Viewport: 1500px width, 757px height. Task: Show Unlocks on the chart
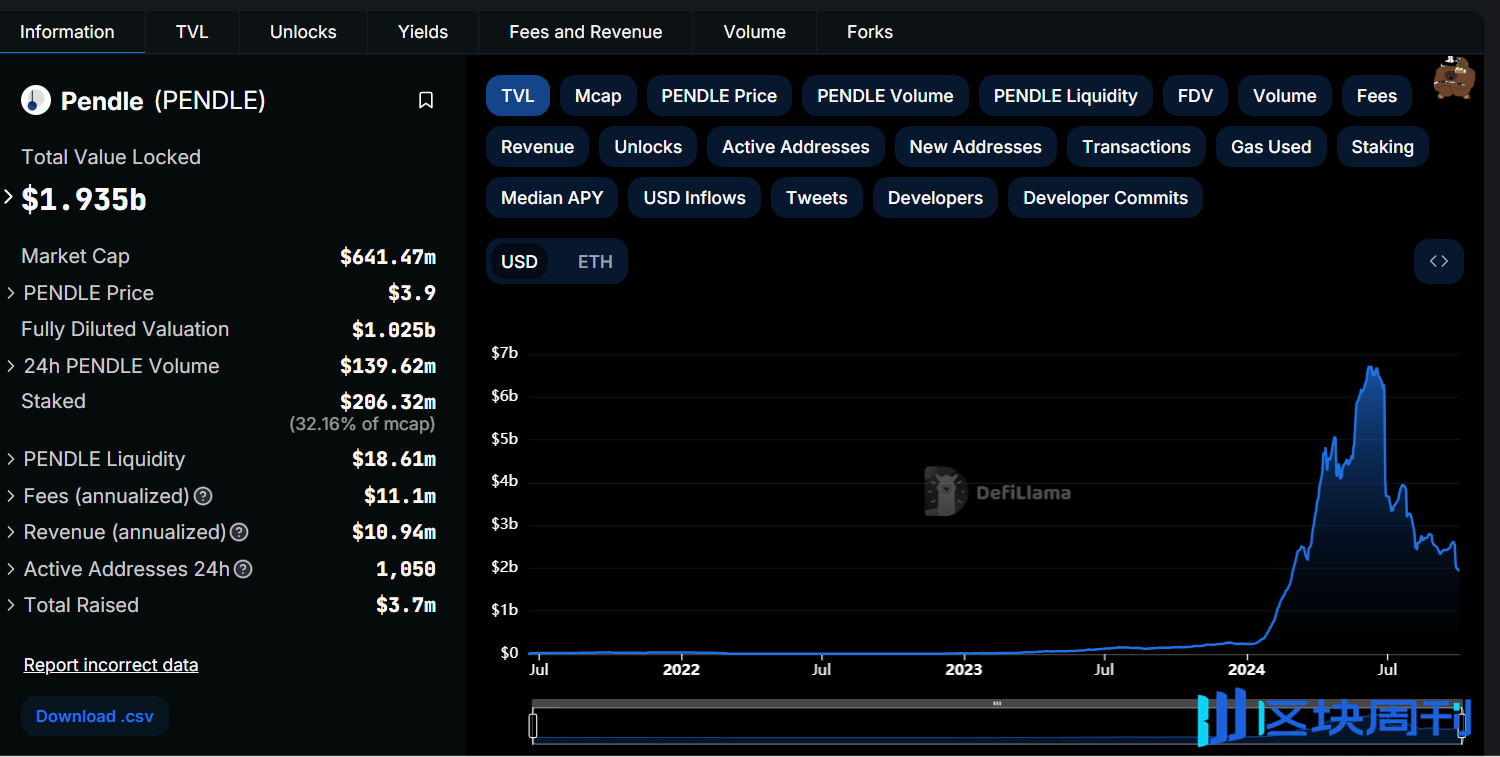click(x=648, y=147)
